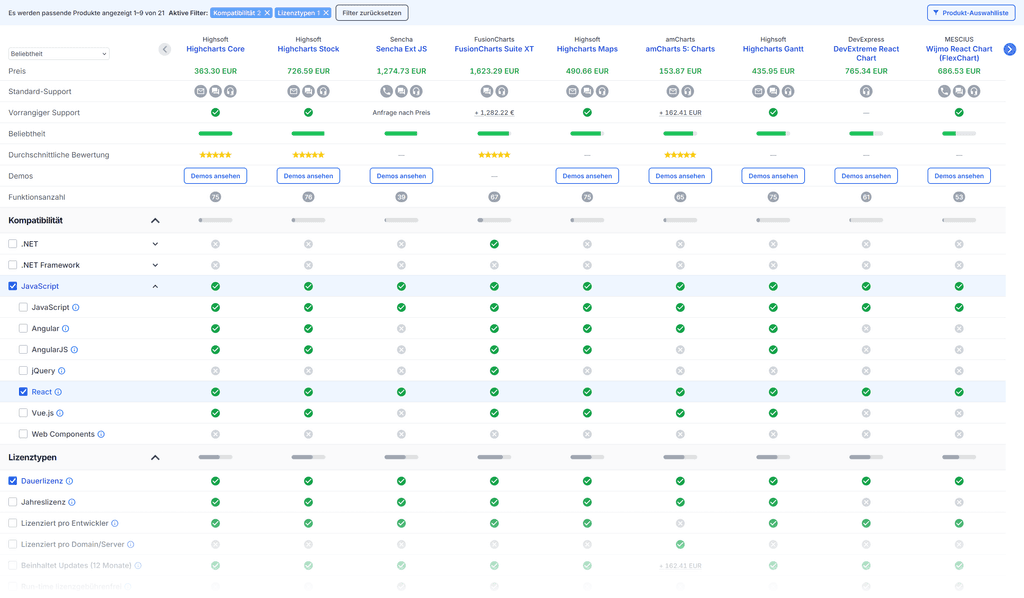Viewport: 1024px width, 598px height.
Task: Click headset support icon for Highcharts Core
Action: point(231,91)
